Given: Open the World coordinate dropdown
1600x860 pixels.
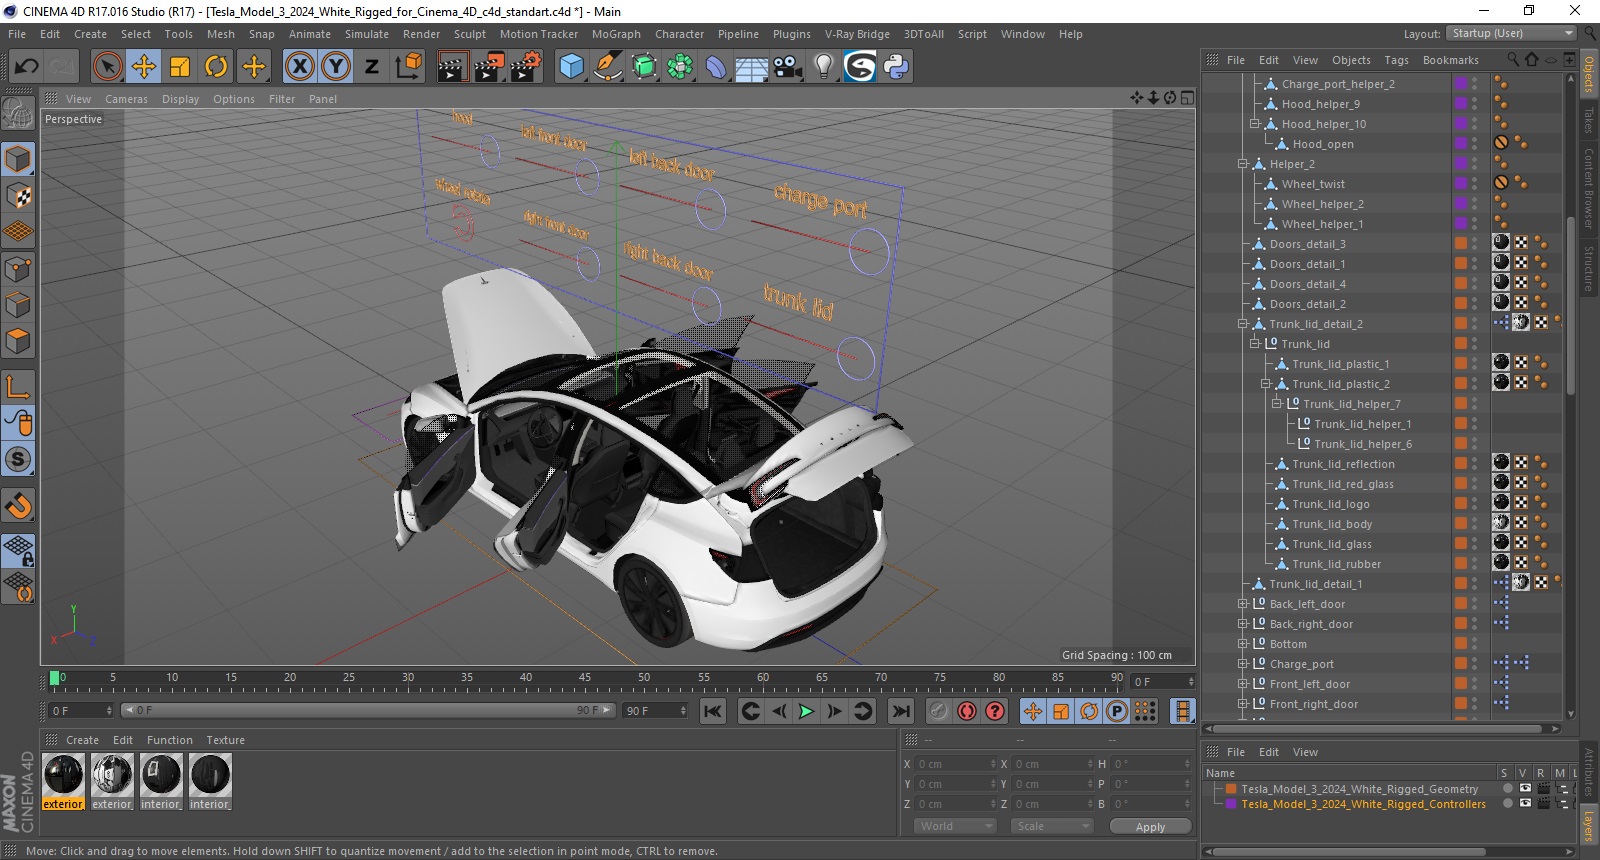Looking at the screenshot, I should [x=955, y=826].
